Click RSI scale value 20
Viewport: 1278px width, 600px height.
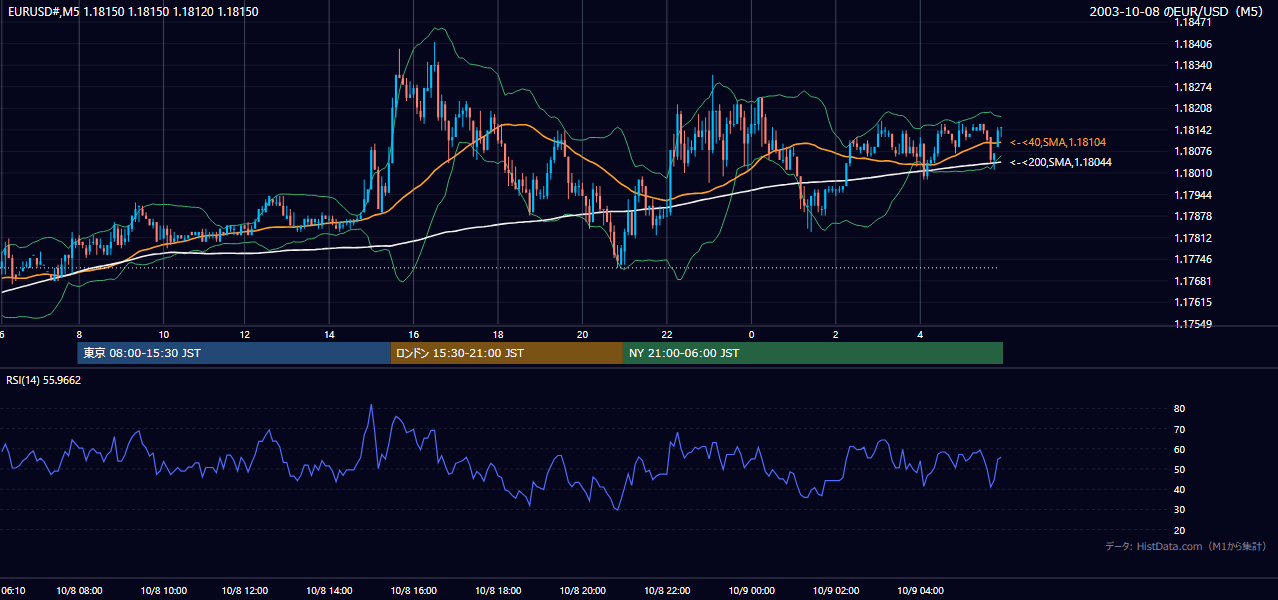pos(1179,530)
